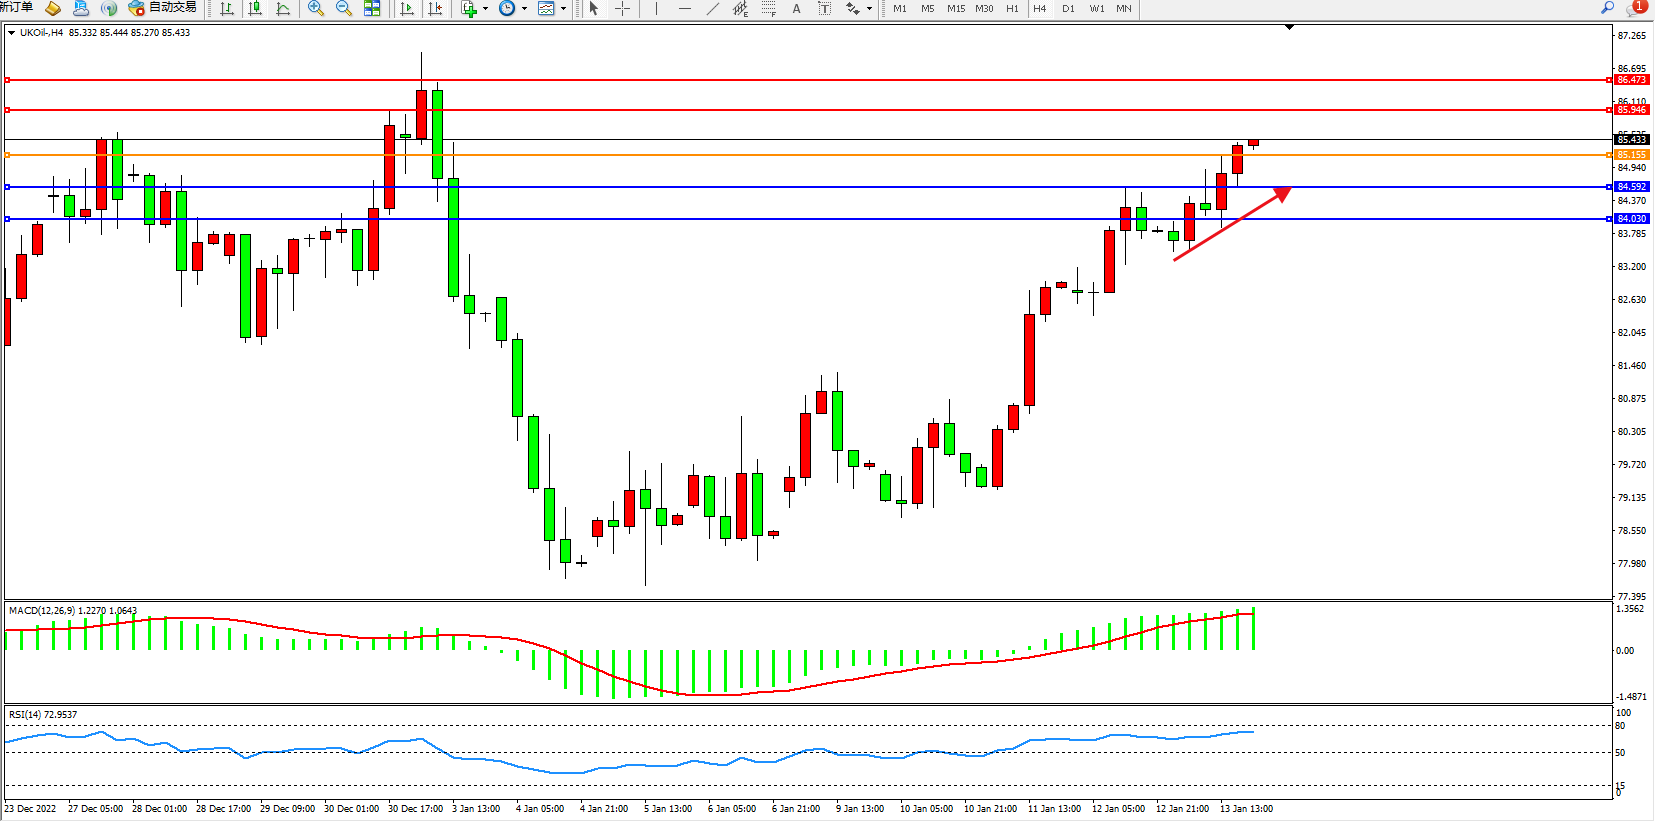Select the horizontal line drawing tool

[684, 9]
